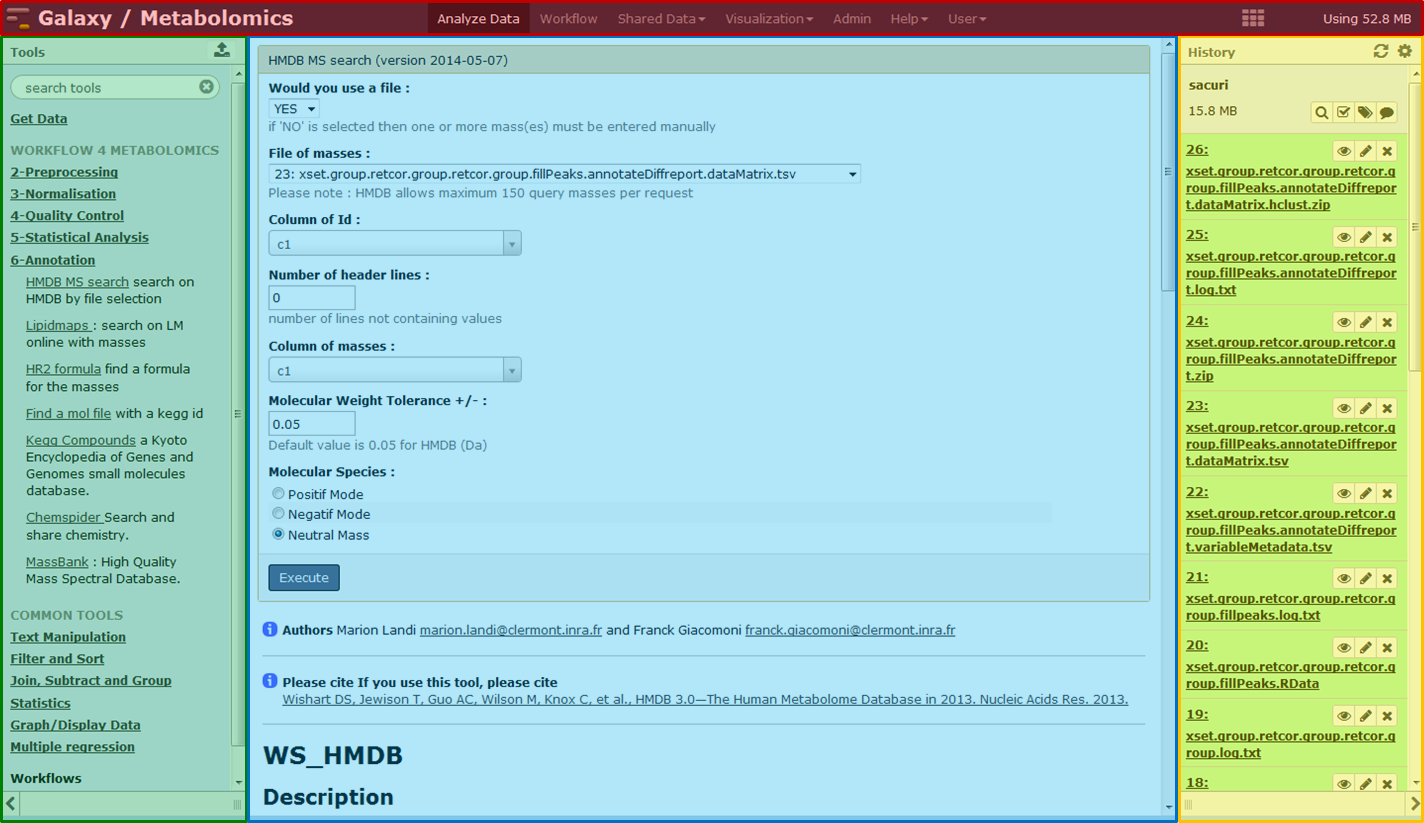The height and width of the screenshot is (823, 1424).
Task: View dataset 23 data with eye icon
Action: (1343, 408)
